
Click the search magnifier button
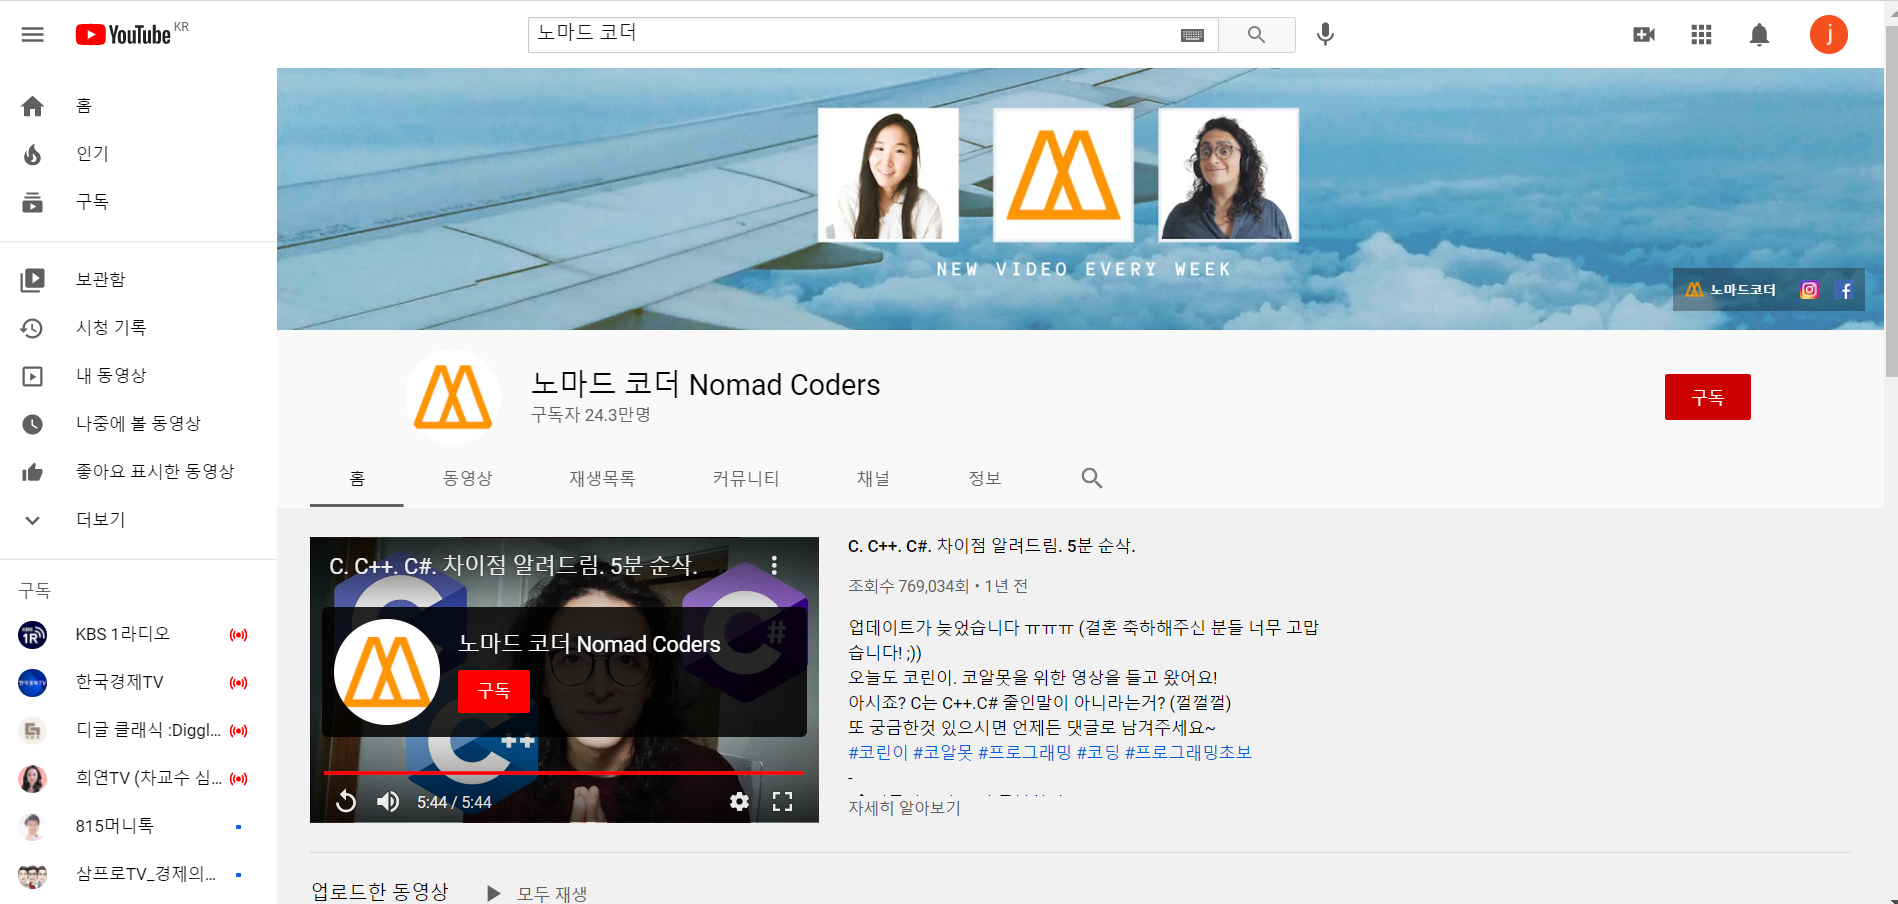click(1256, 35)
